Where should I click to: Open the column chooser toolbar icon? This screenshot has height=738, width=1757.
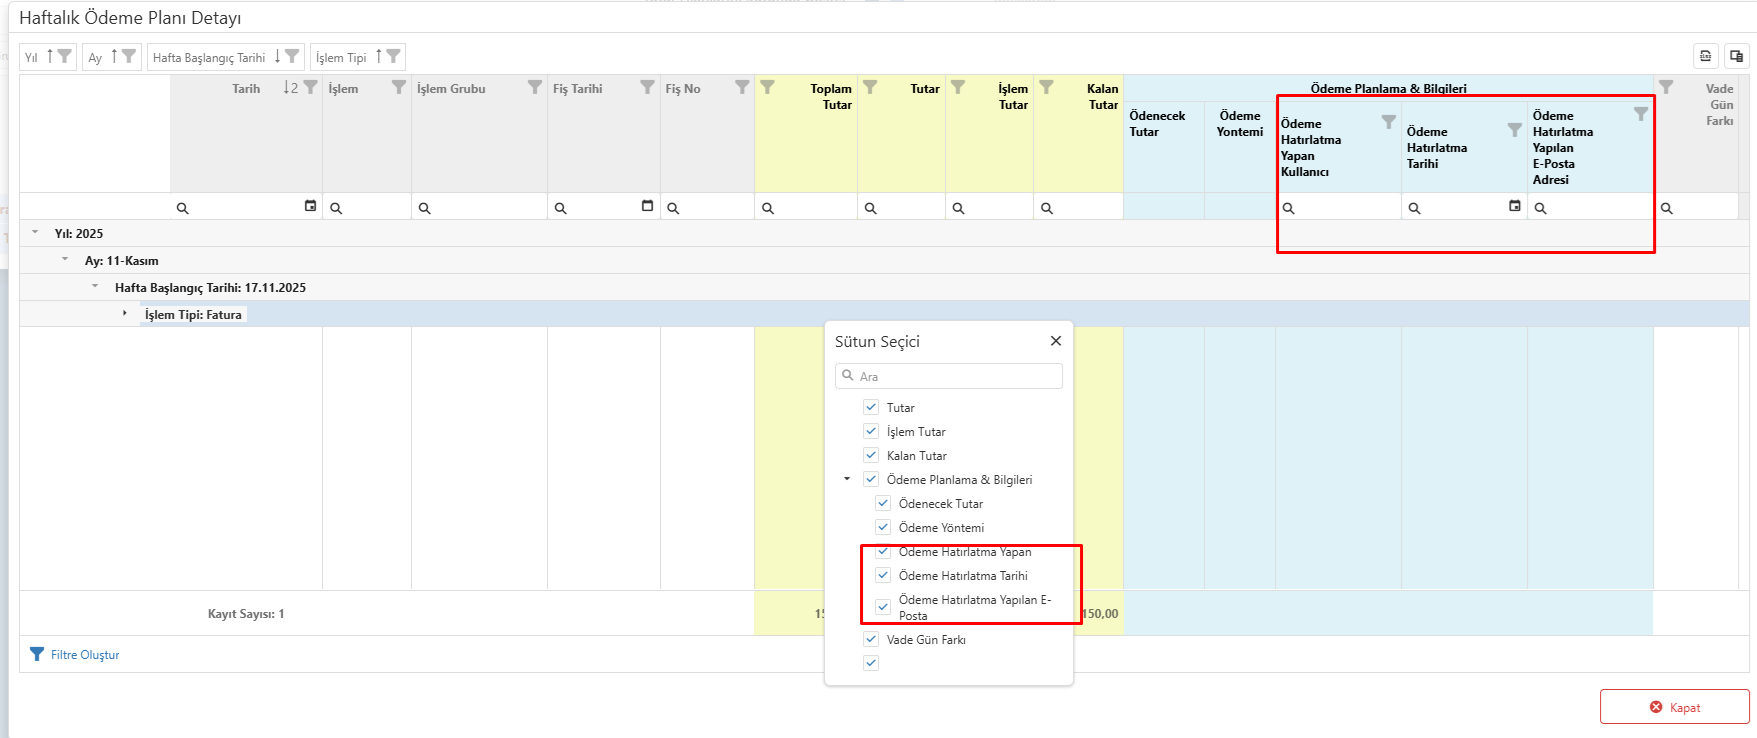click(x=1737, y=56)
